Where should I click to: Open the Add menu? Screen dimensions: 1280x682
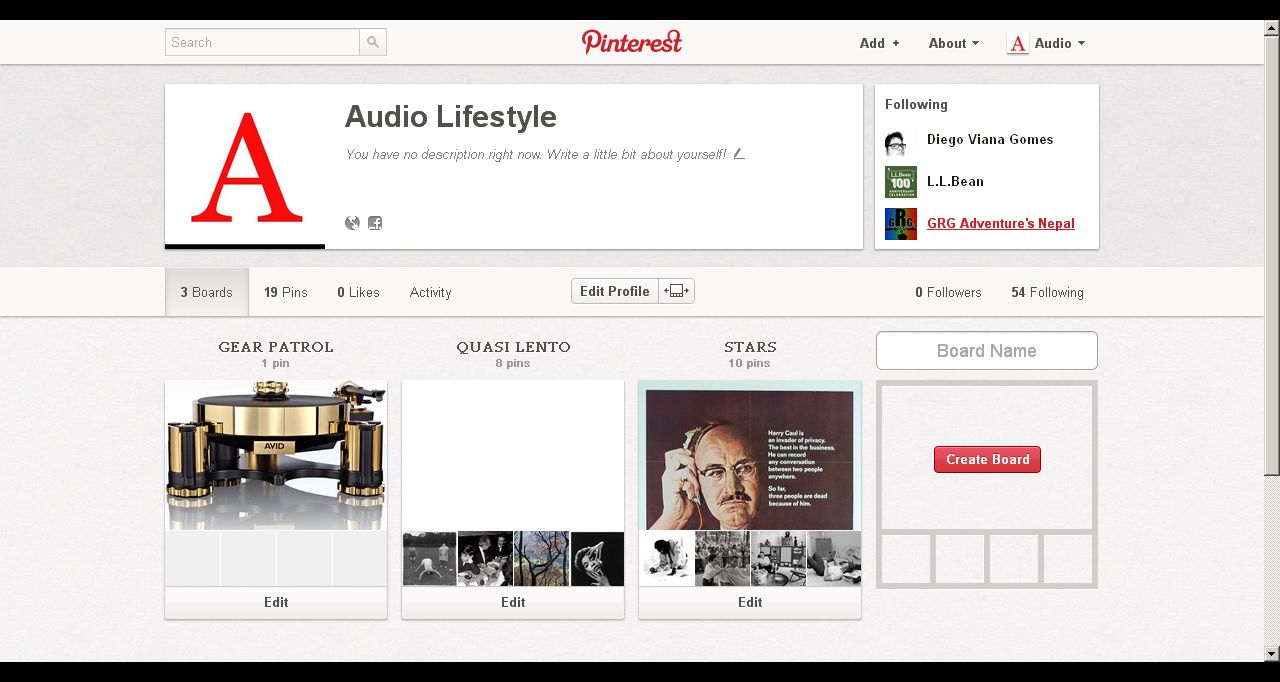coord(880,43)
